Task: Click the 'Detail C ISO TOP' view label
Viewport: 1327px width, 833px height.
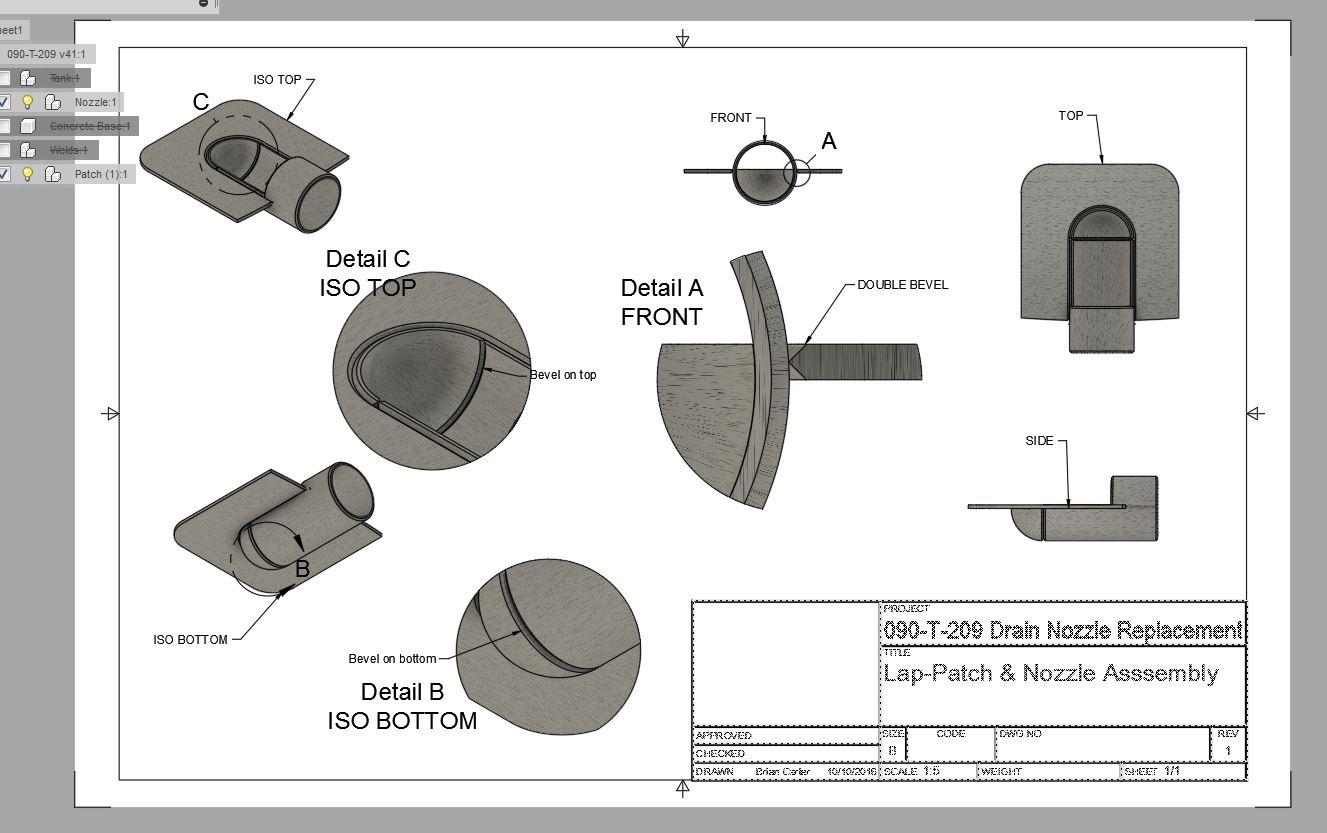Action: pos(368,273)
